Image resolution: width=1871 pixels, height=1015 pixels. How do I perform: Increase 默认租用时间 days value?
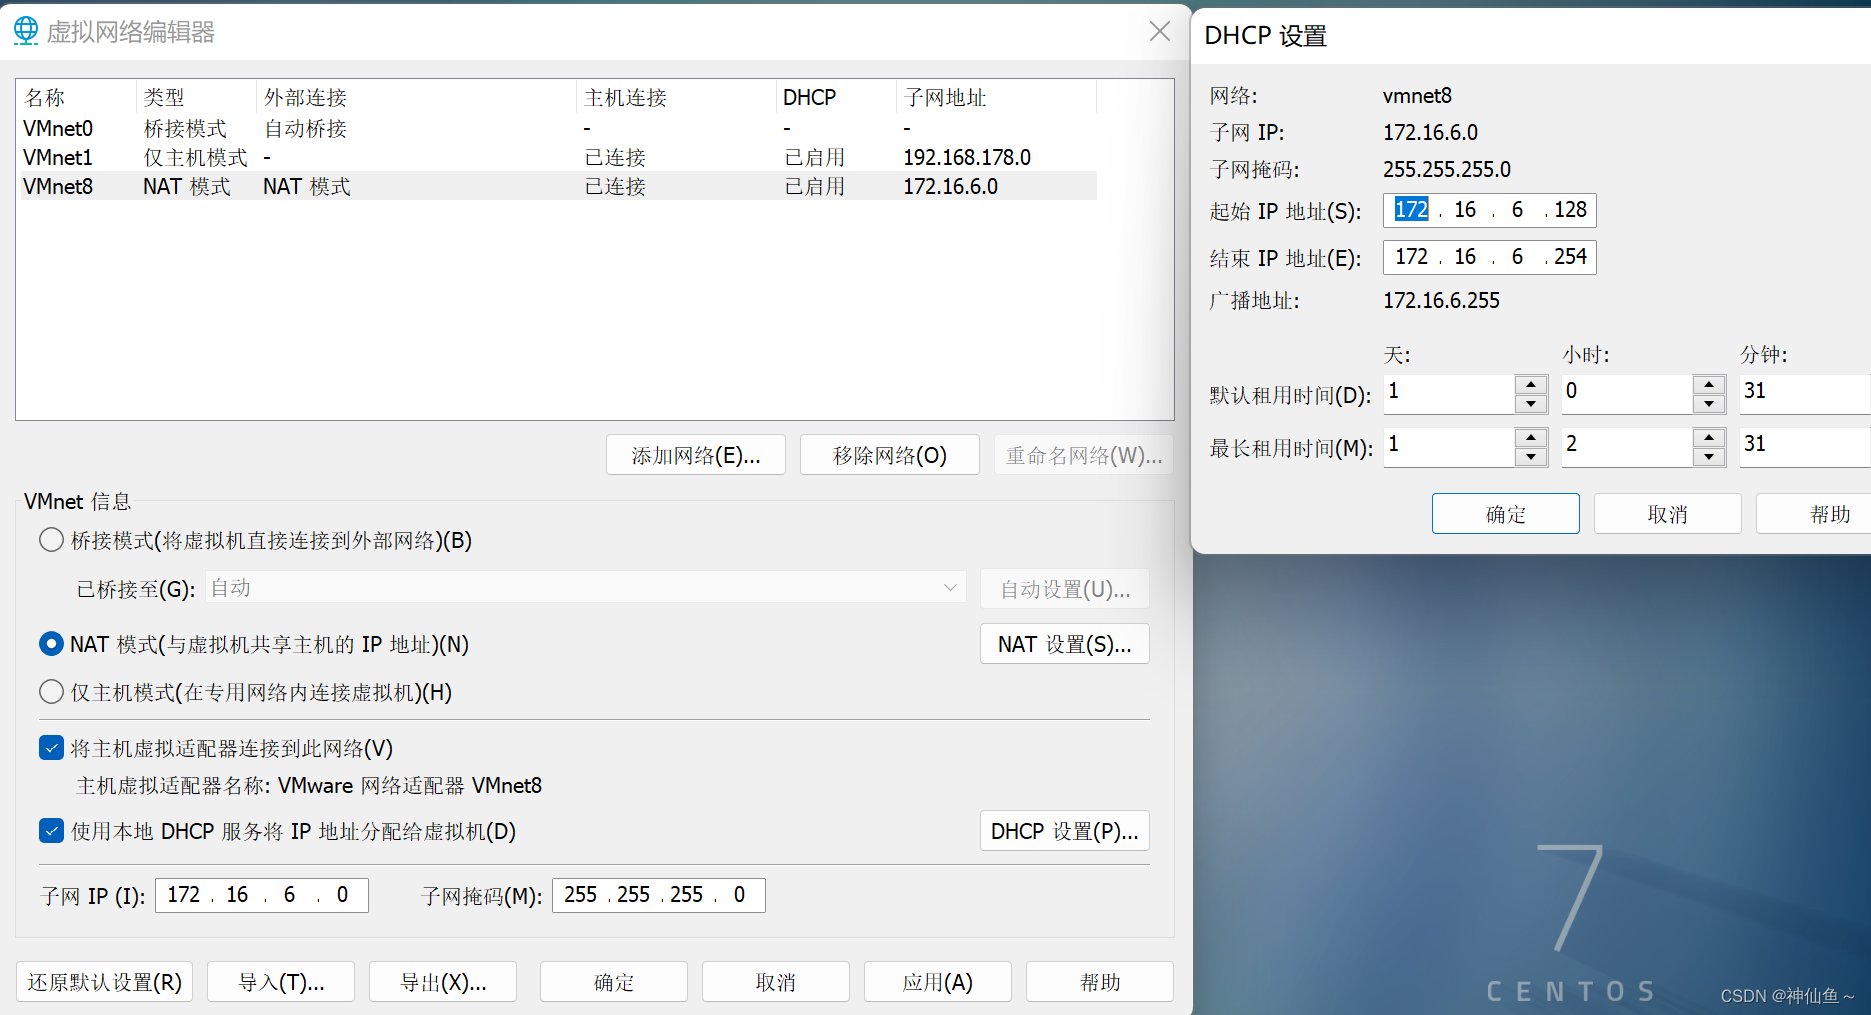1531,384
